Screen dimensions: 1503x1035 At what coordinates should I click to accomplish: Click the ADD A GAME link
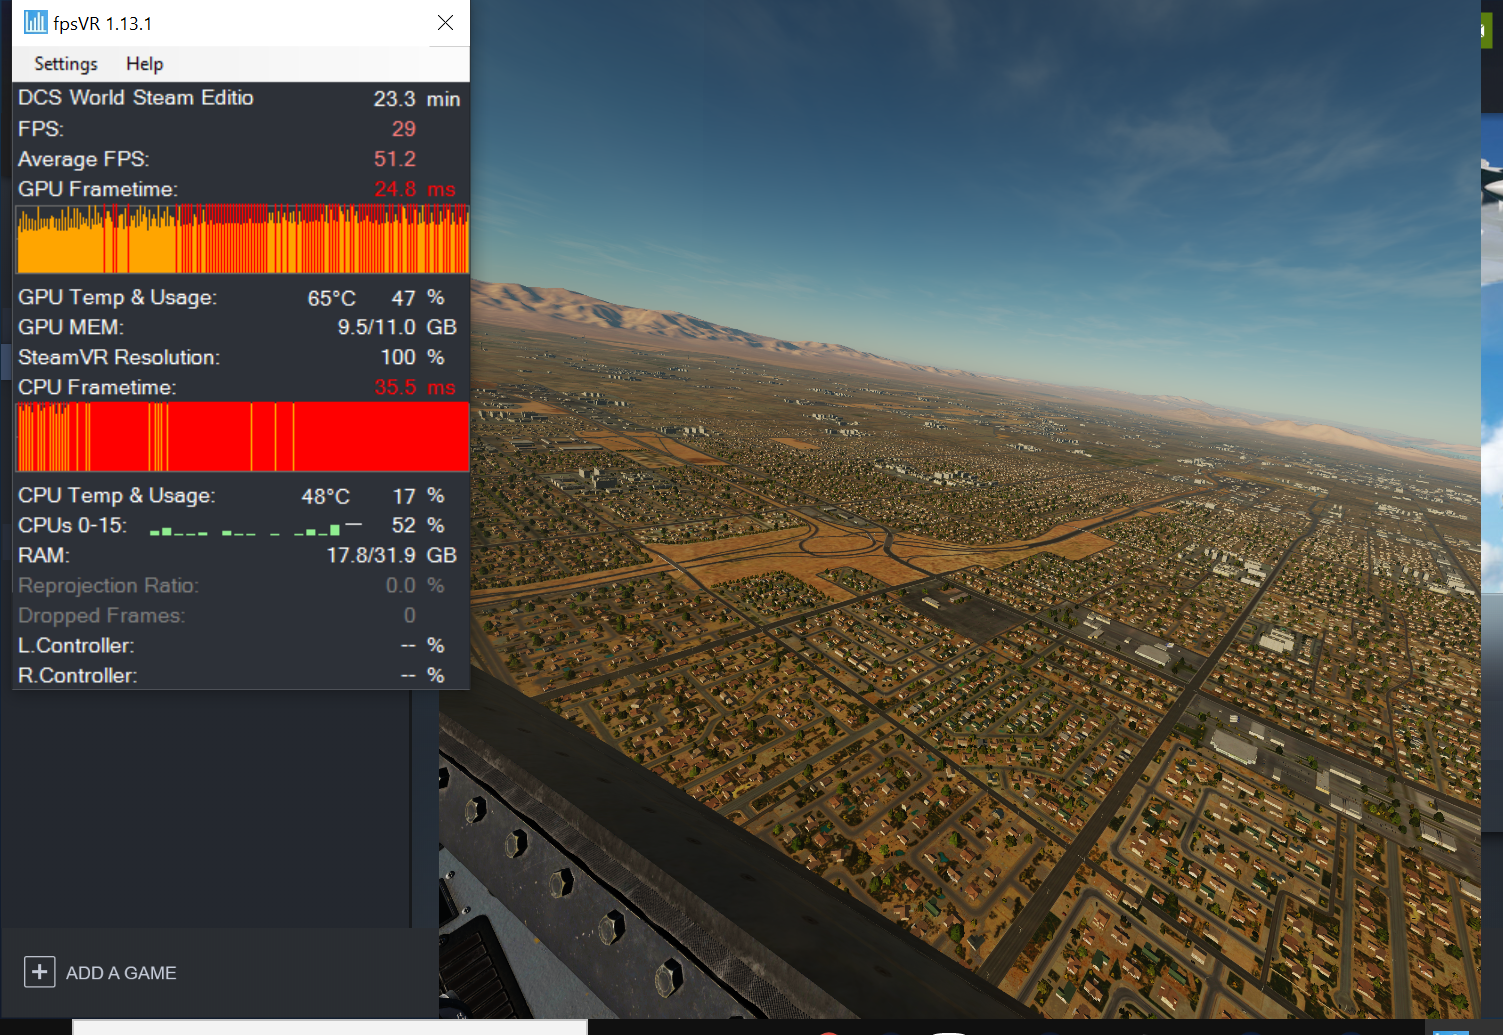121,973
